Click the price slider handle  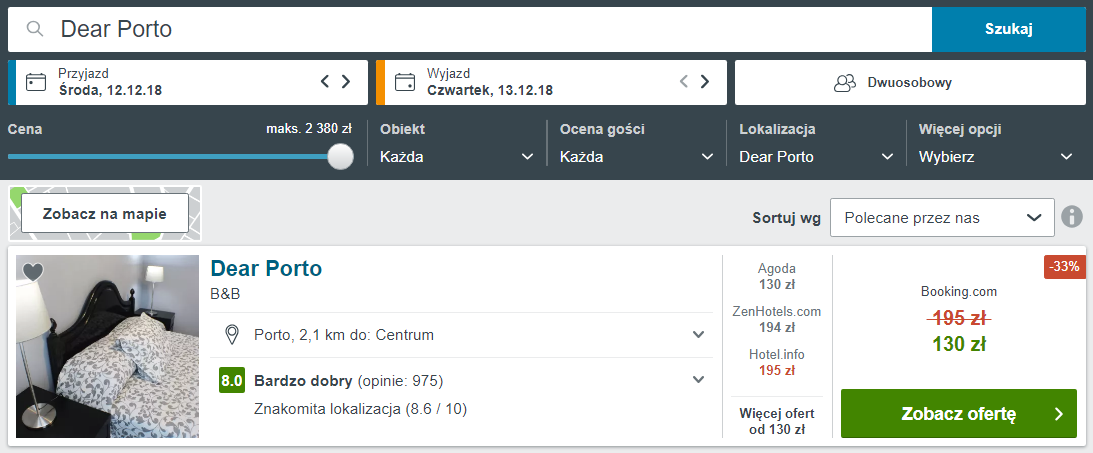(x=340, y=156)
